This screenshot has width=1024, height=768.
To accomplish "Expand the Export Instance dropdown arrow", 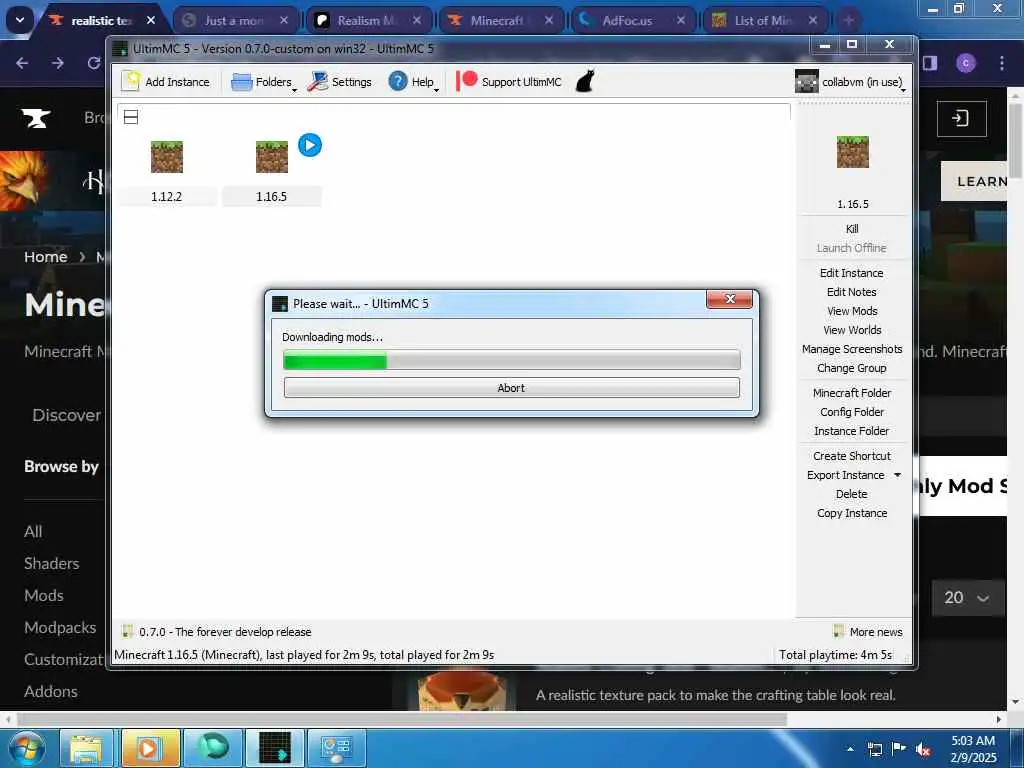I will (897, 475).
